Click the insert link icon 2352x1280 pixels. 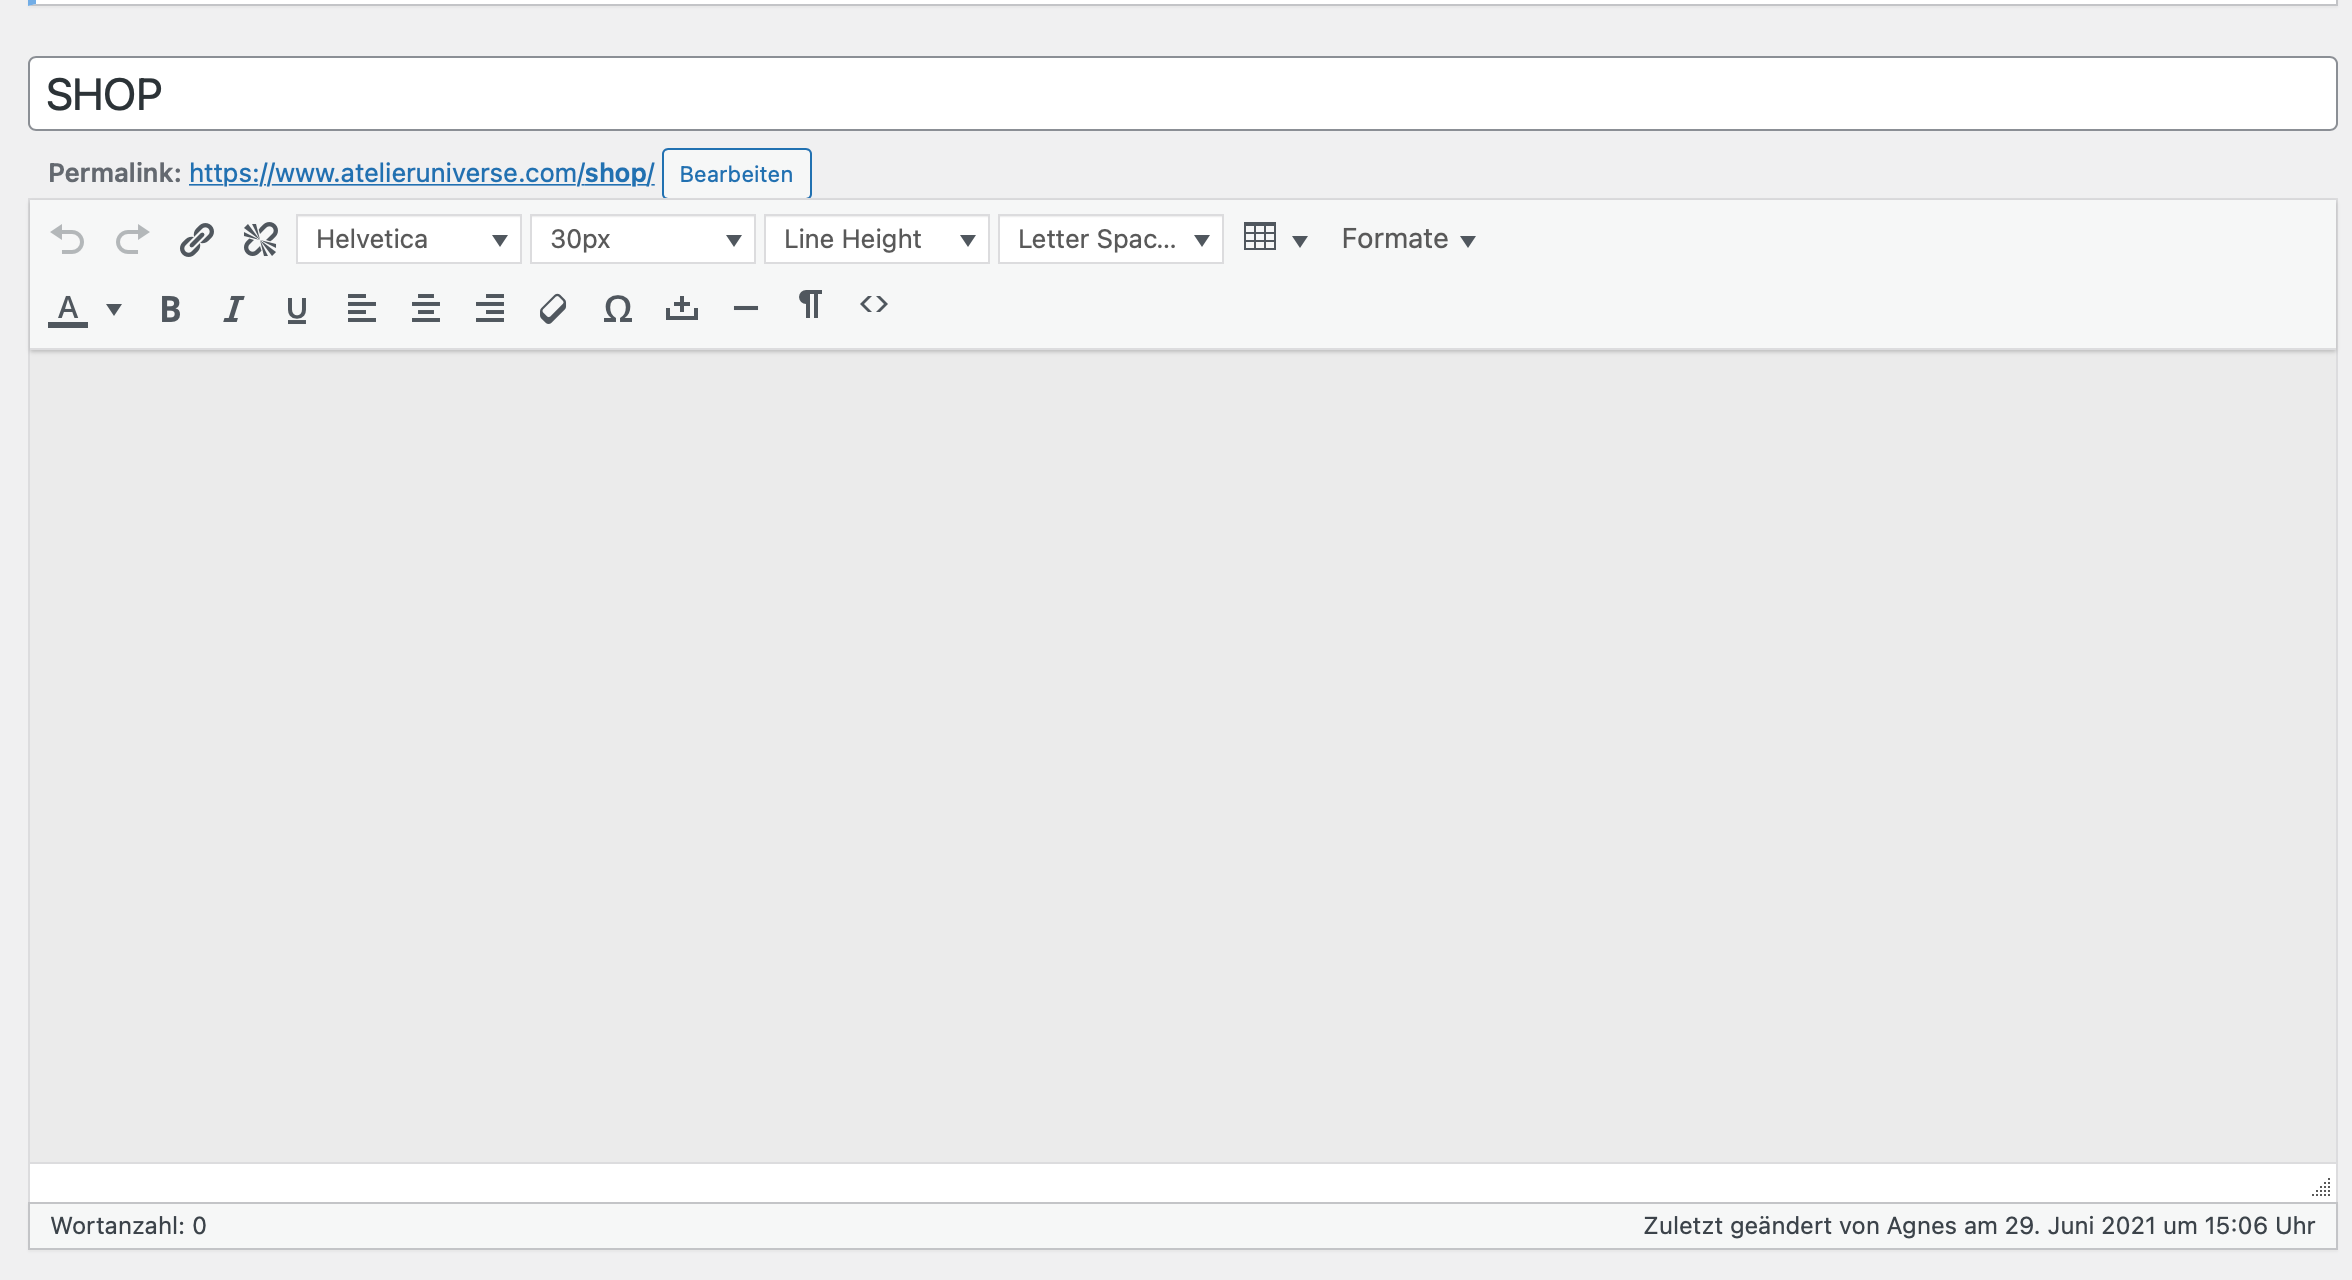click(196, 240)
